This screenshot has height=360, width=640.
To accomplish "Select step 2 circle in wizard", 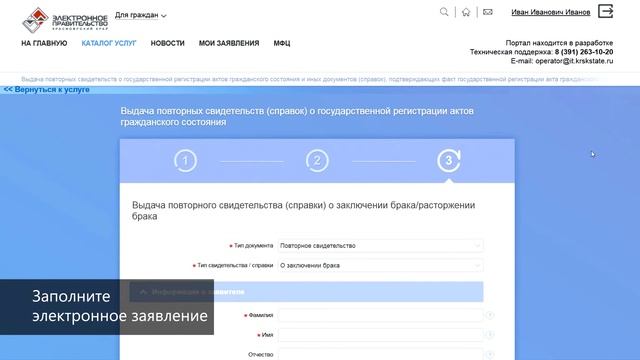I will [x=317, y=161].
